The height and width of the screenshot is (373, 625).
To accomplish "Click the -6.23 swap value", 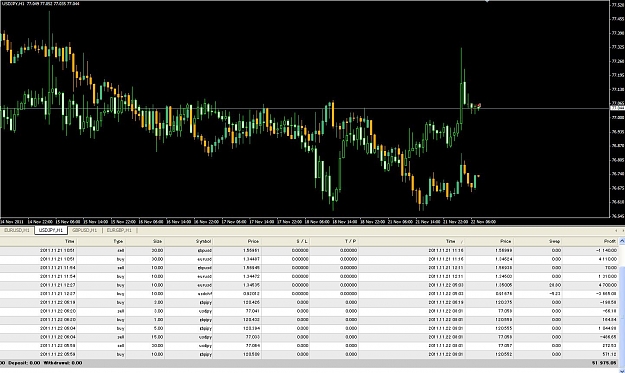I will pos(554,294).
